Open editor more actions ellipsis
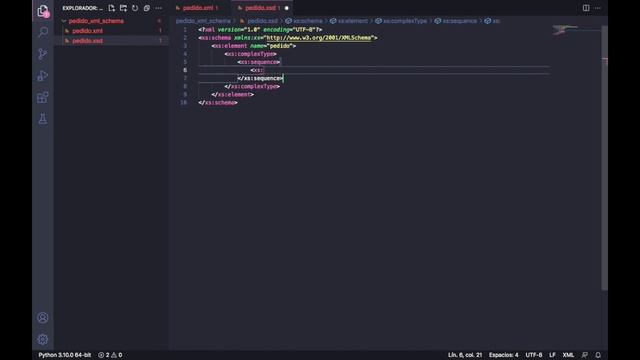640x360 pixels. (x=598, y=8)
